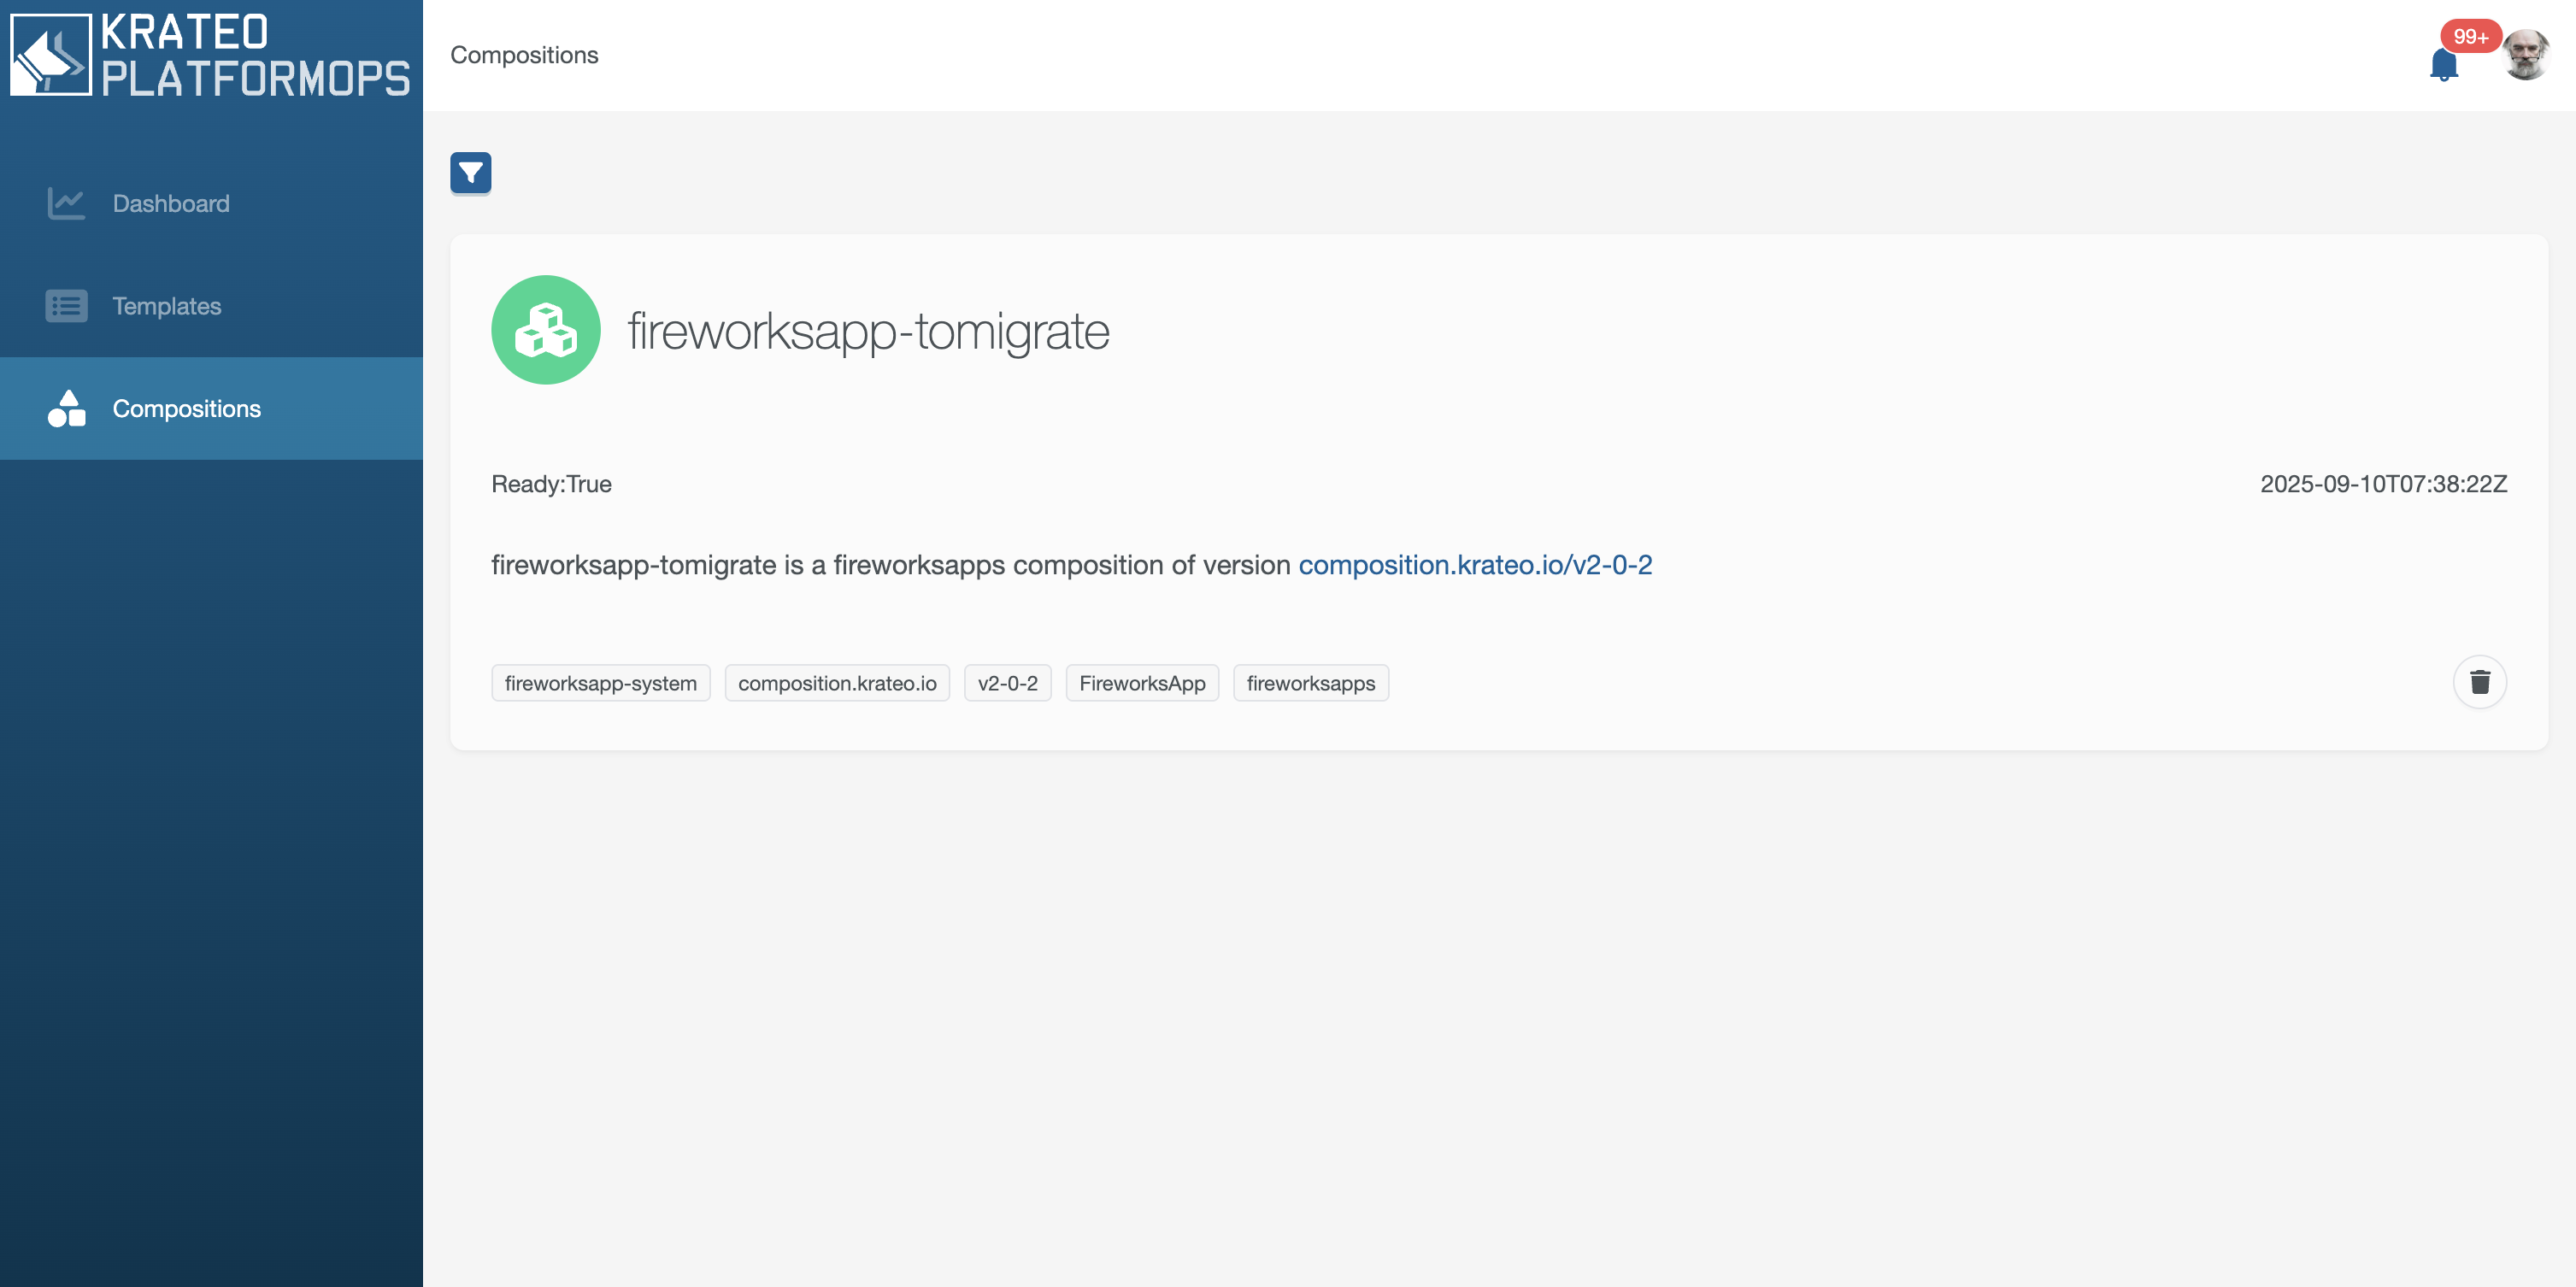Click the fireworksapps tag chip

click(x=1310, y=683)
